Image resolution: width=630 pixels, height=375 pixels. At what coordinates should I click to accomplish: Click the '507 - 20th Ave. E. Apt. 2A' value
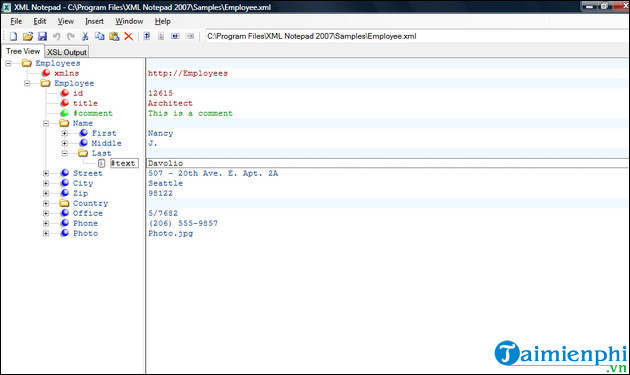pyautogui.click(x=213, y=173)
